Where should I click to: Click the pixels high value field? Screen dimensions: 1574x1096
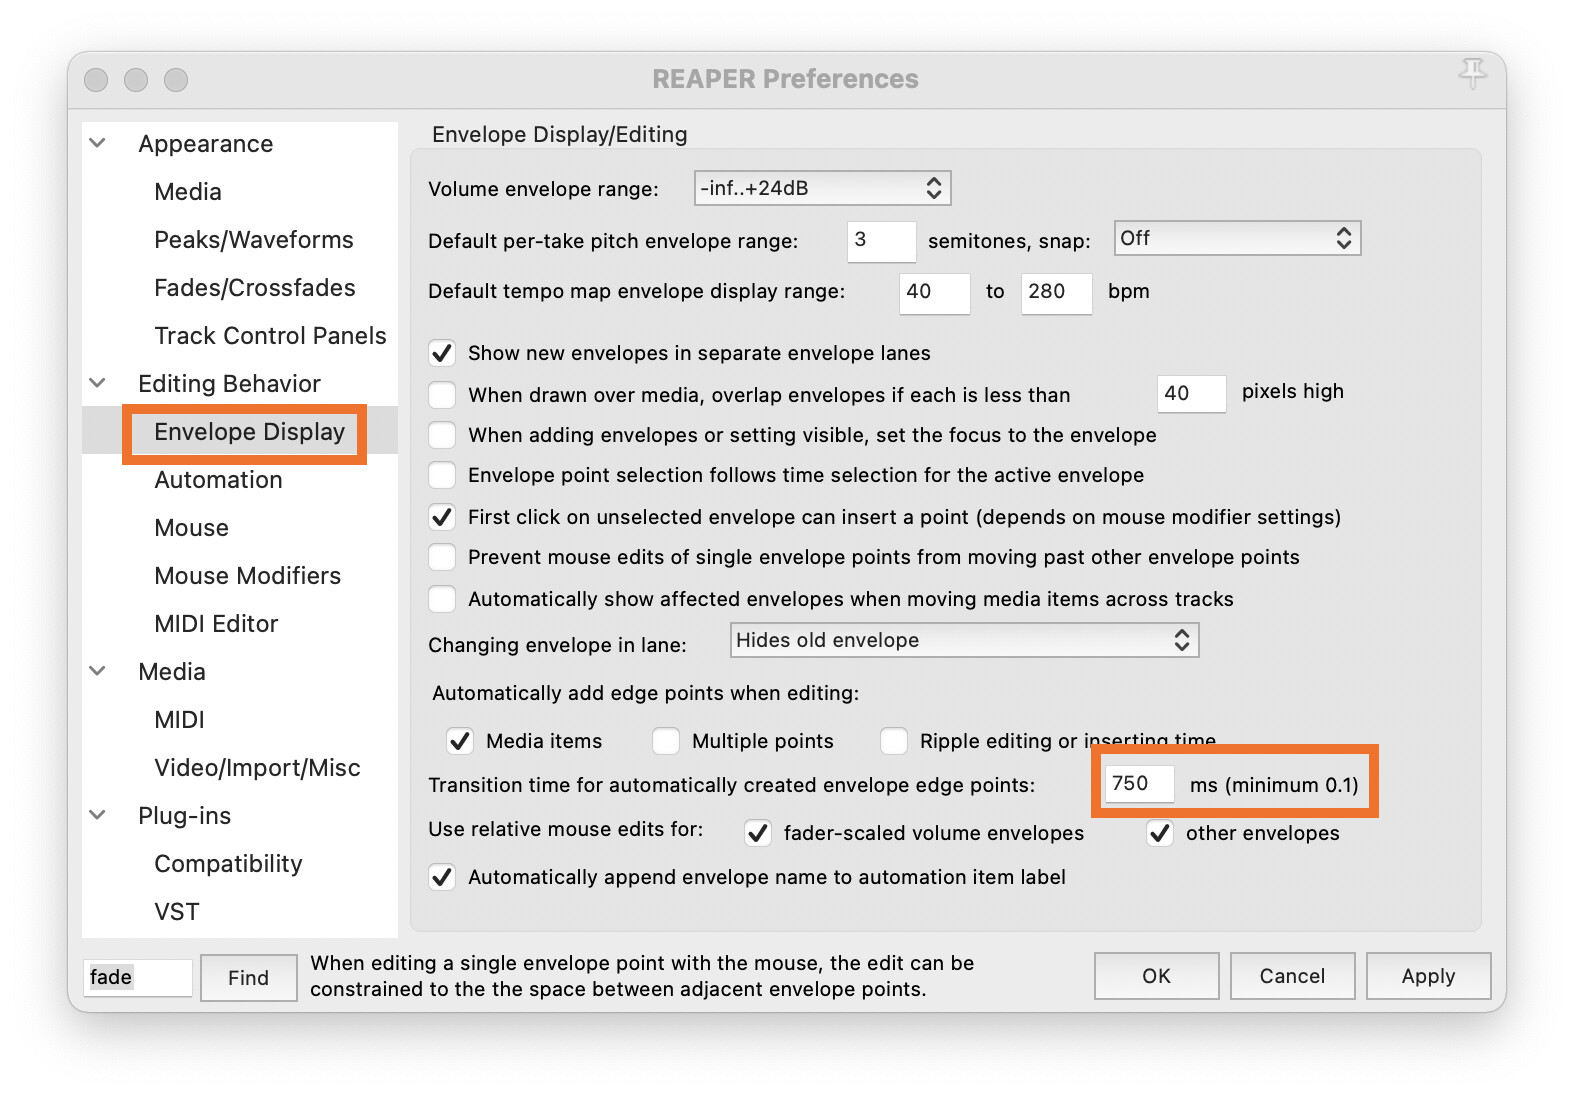coord(1191,393)
